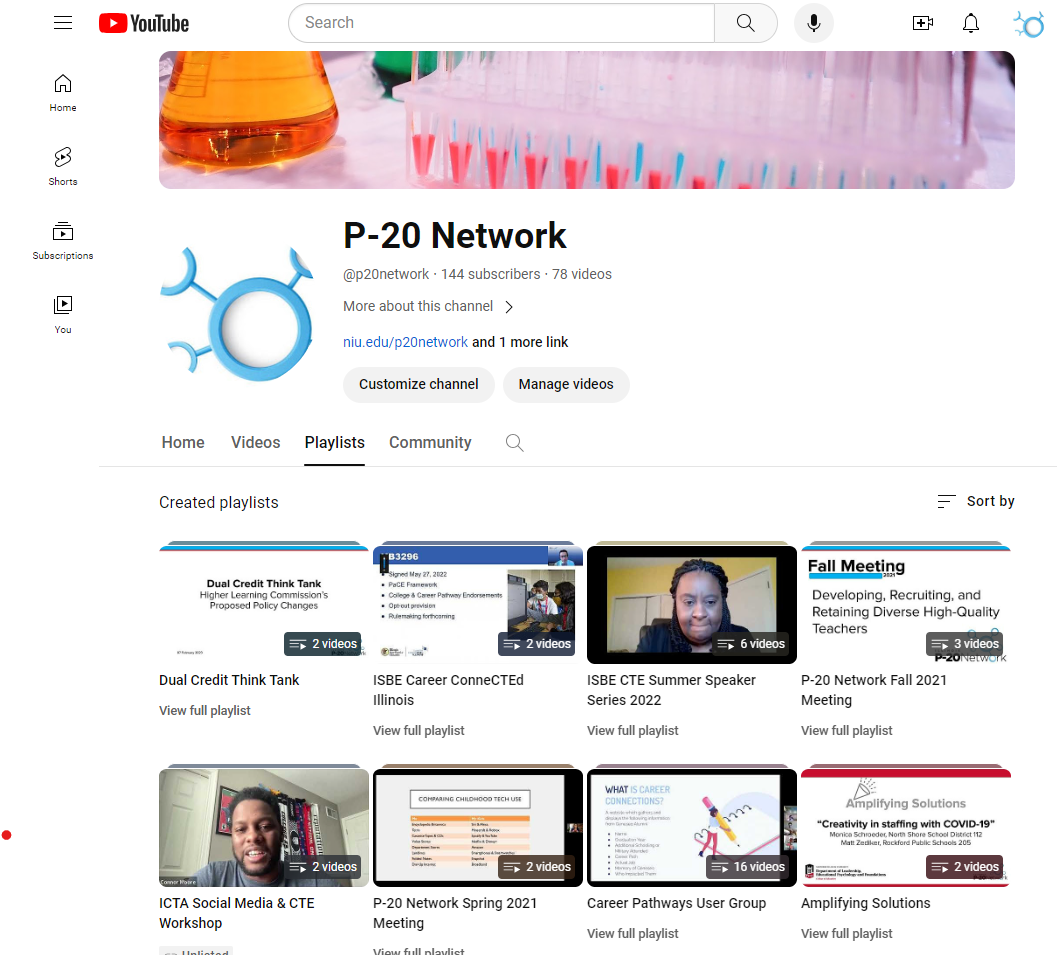The image size is (1057, 955).
Task: Switch to the Community tab
Action: tap(430, 443)
